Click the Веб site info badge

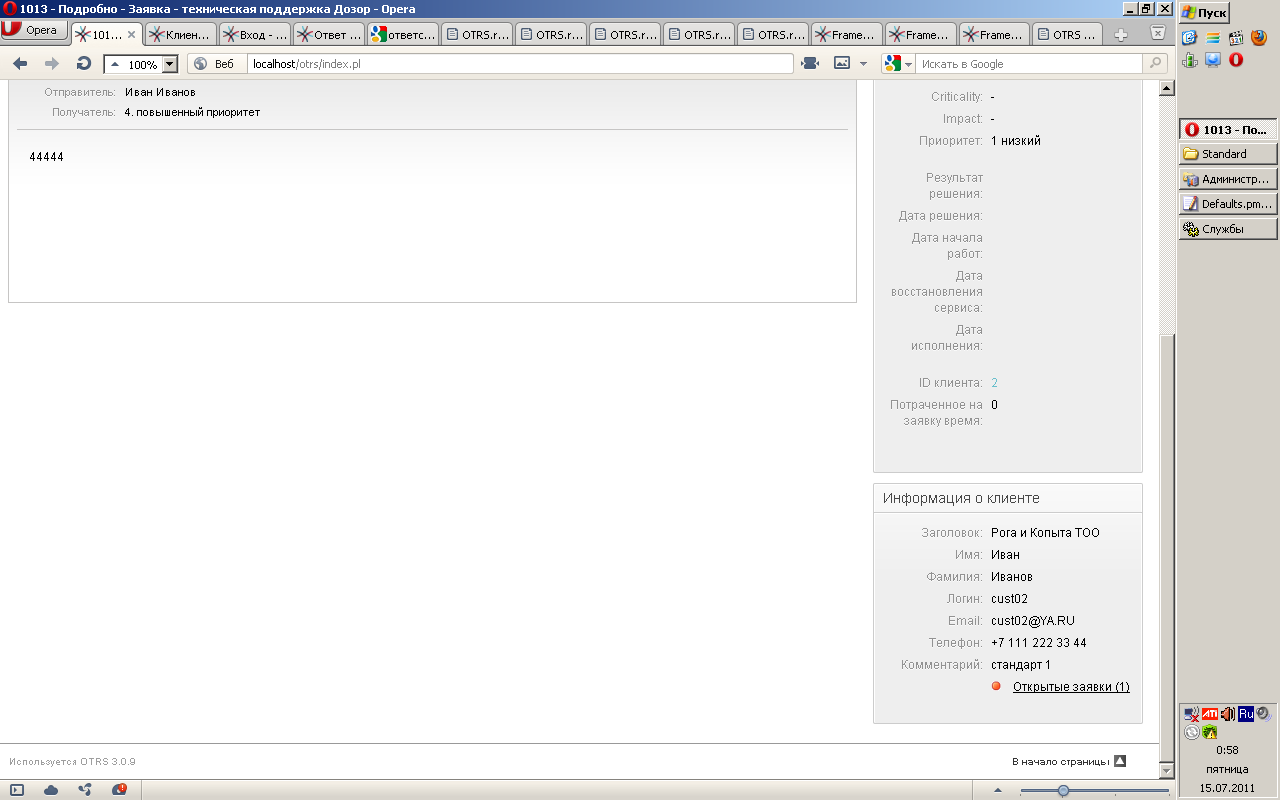215,64
